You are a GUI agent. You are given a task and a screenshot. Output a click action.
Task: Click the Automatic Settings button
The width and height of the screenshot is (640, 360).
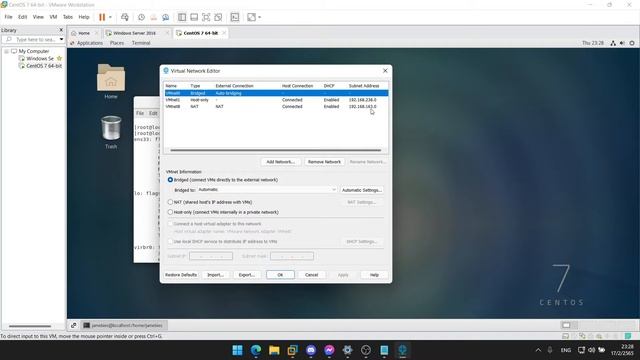coord(362,190)
